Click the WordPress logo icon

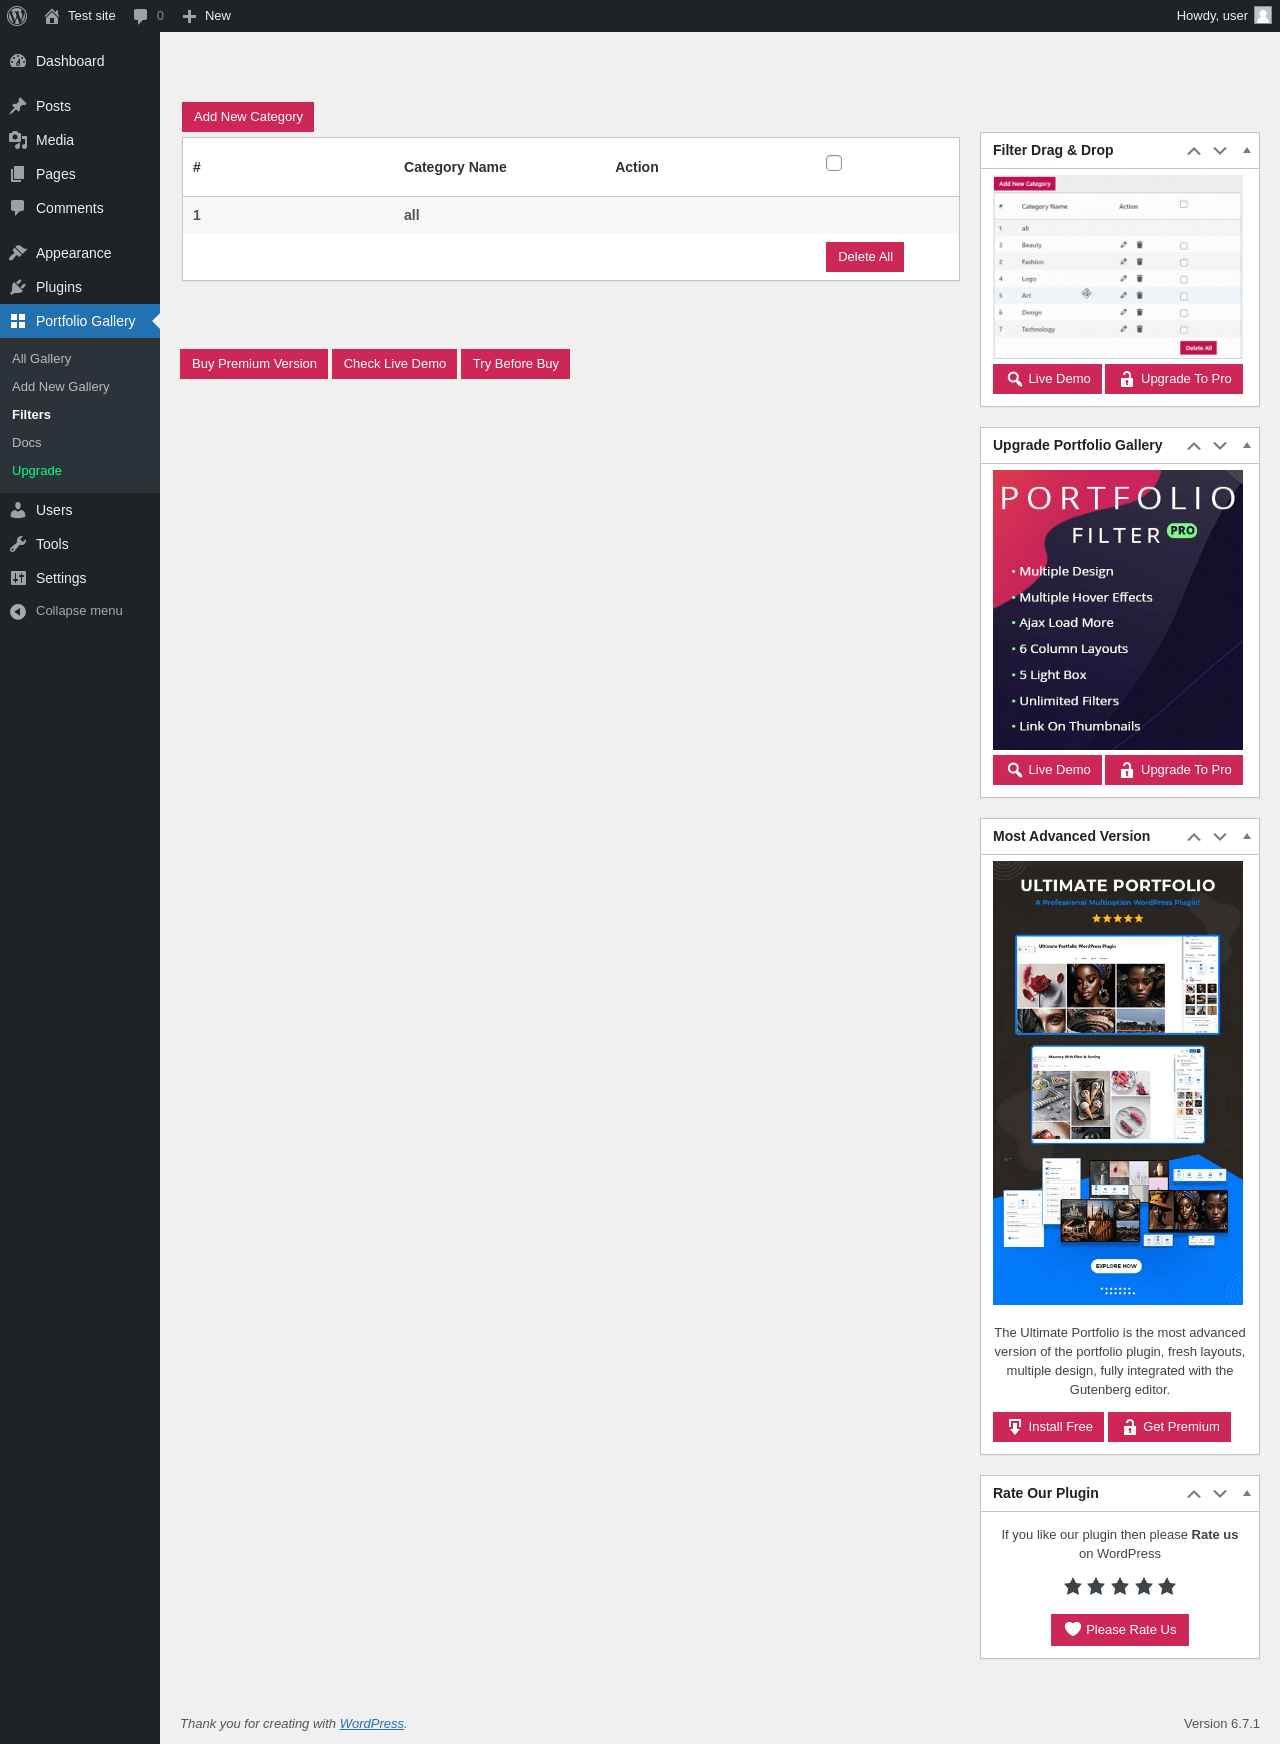[17, 16]
